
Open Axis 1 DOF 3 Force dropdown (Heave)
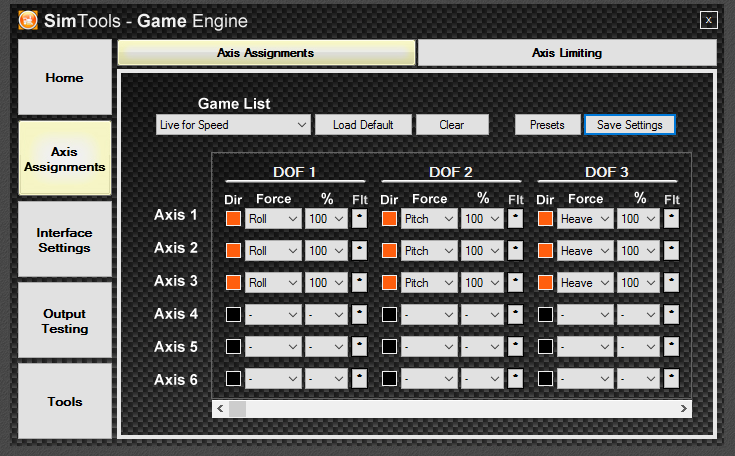point(585,218)
